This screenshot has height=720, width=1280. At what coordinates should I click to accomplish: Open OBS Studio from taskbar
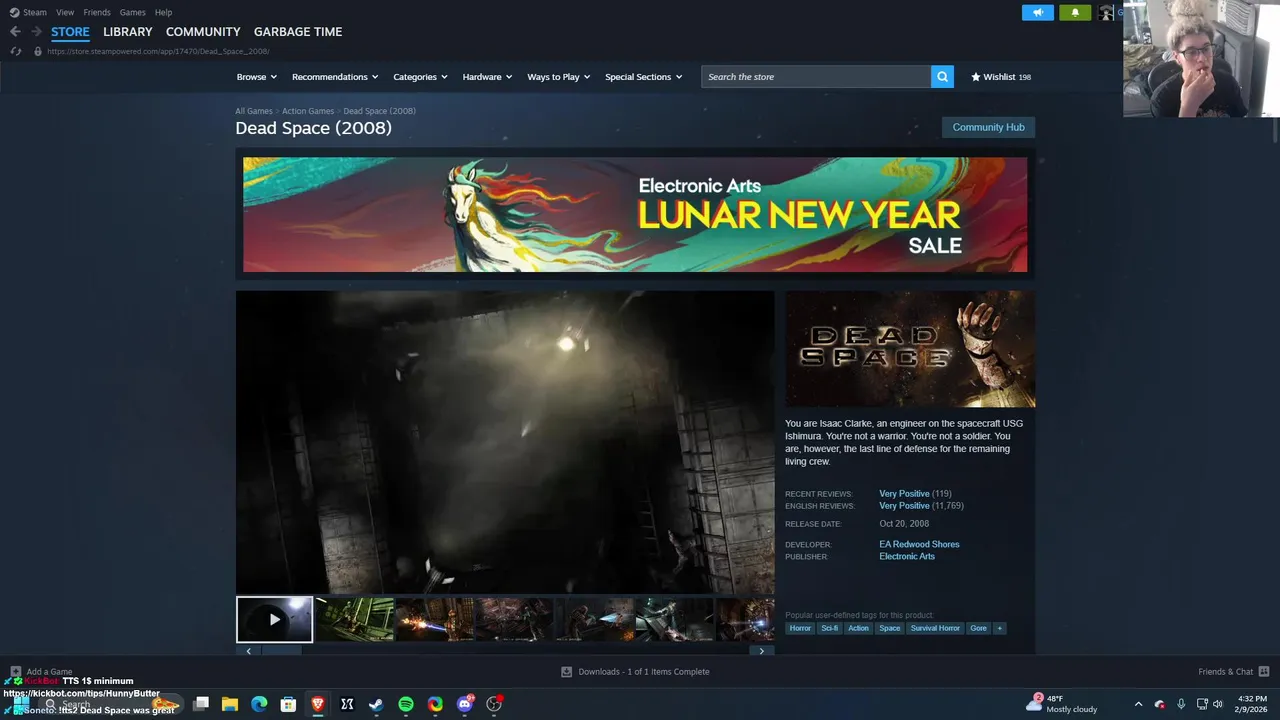(494, 704)
